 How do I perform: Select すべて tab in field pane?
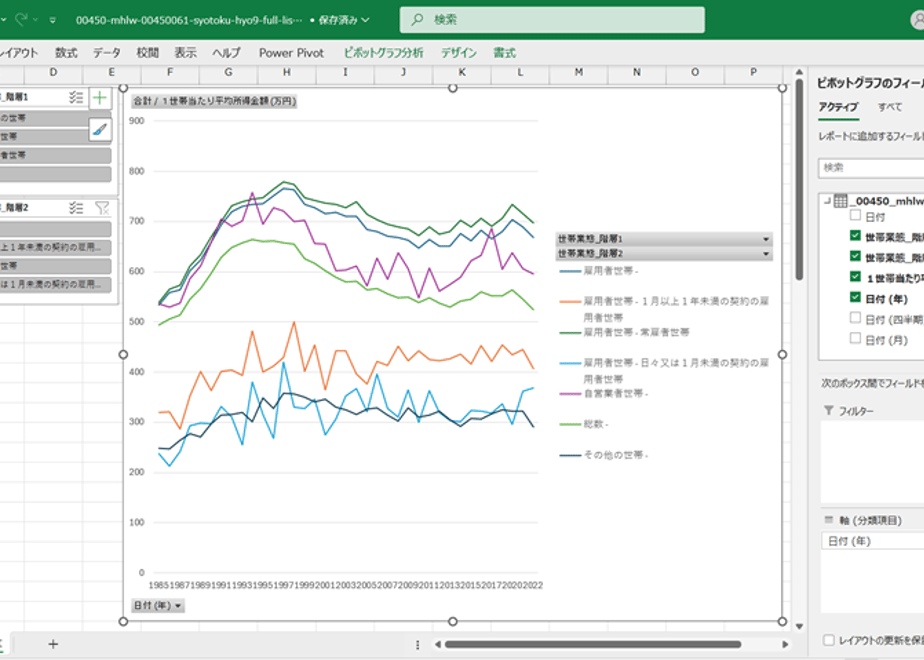tap(890, 107)
